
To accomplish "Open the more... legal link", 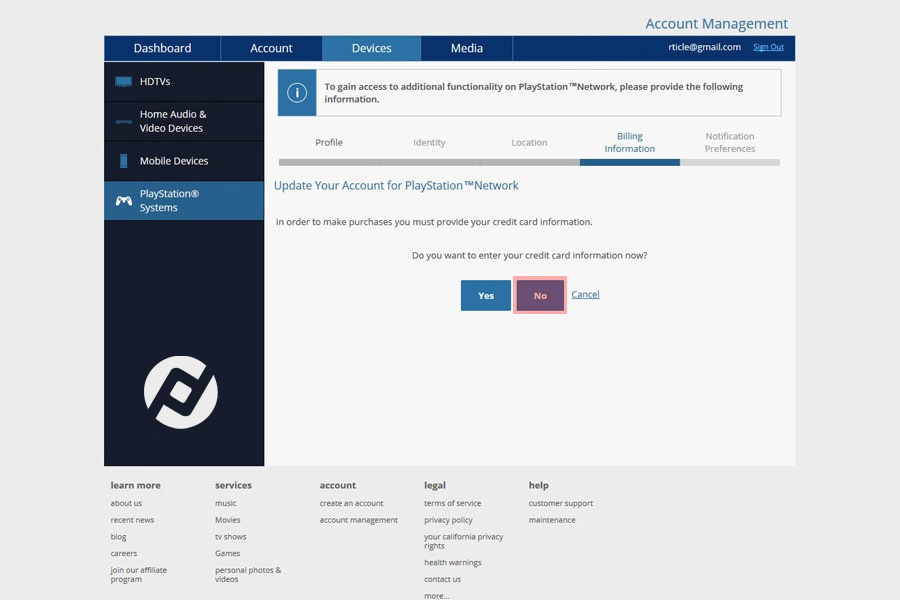I will point(436,595).
